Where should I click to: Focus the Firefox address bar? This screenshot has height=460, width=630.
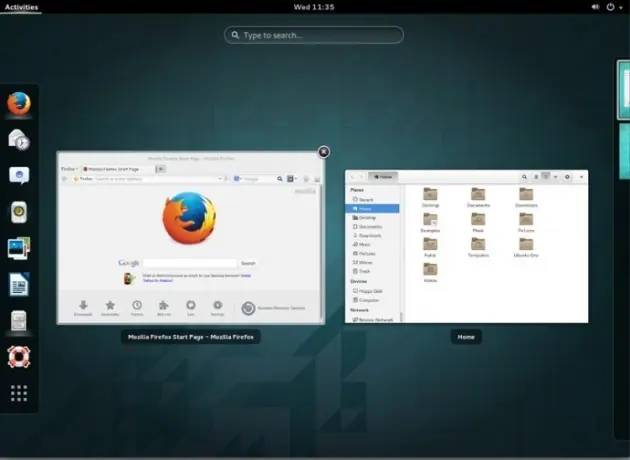pyautogui.click(x=147, y=179)
